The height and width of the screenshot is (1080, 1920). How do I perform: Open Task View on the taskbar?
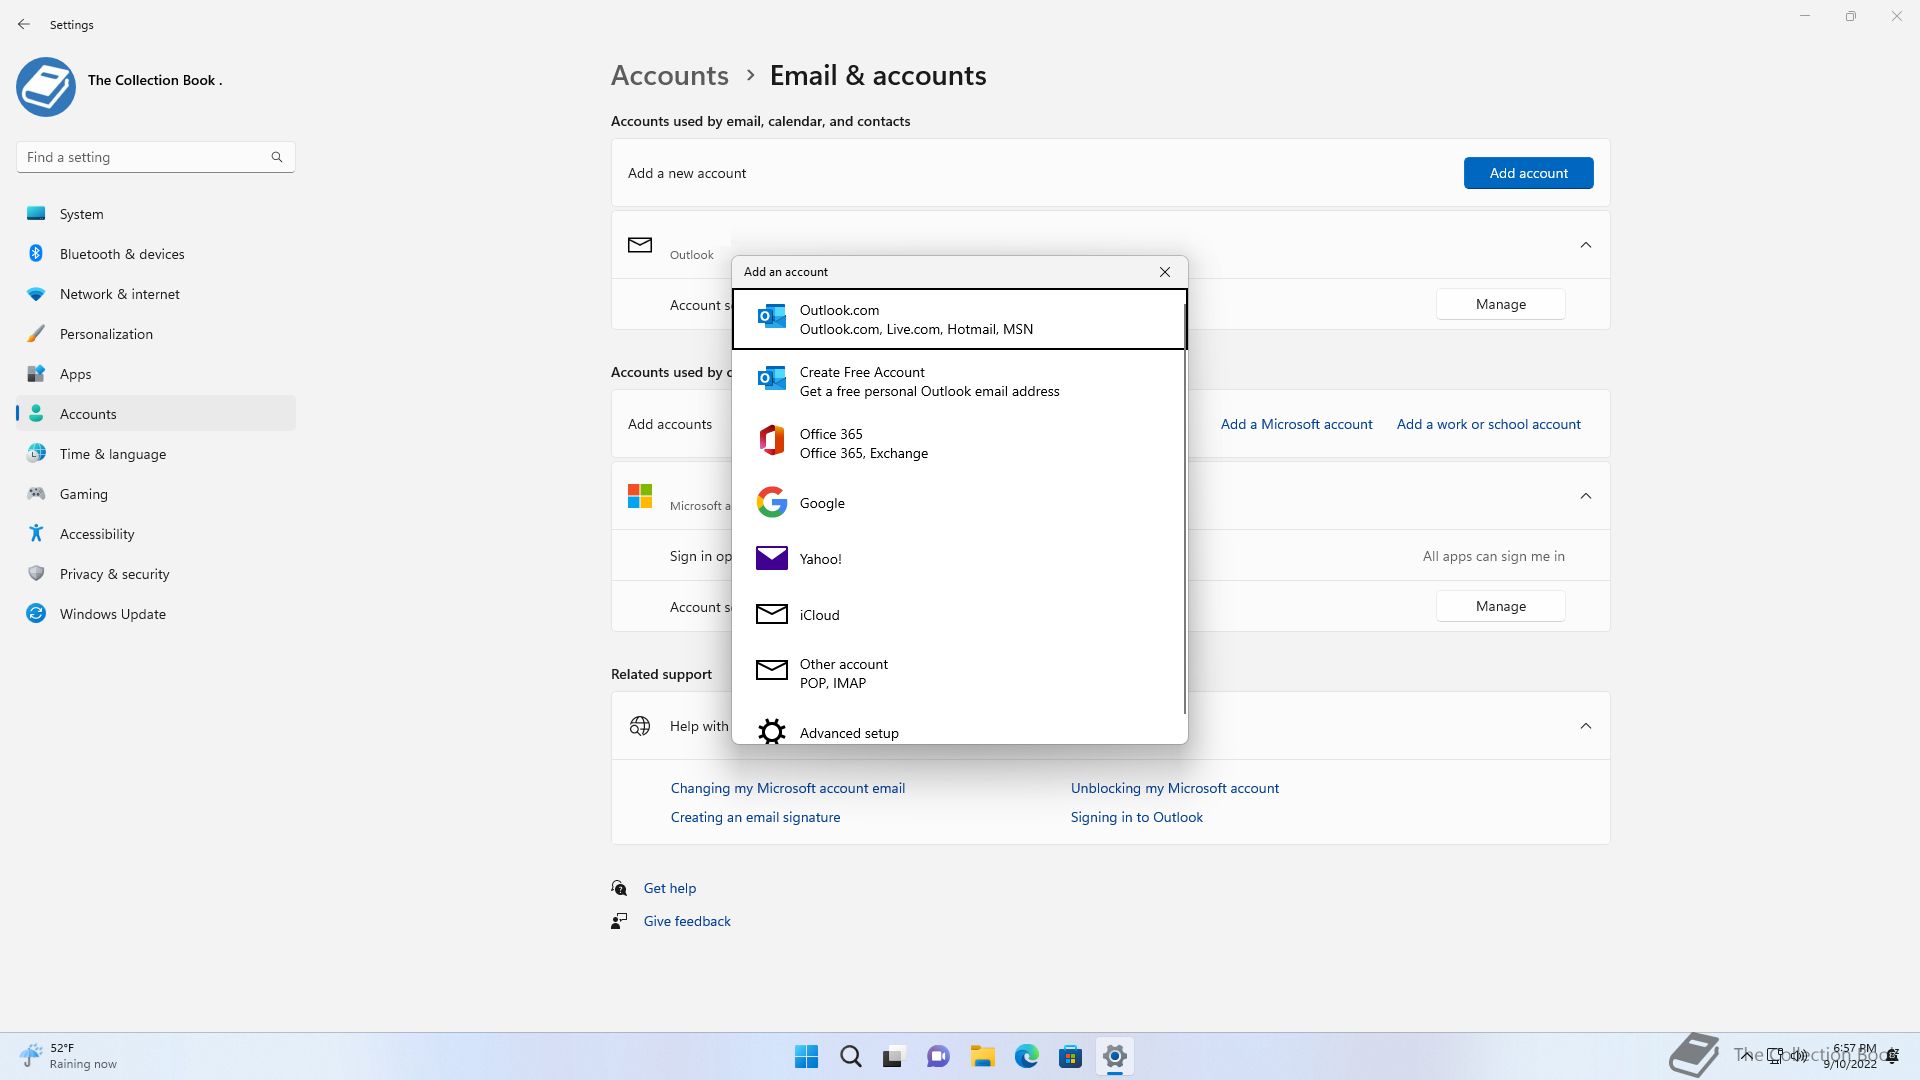[x=894, y=1056]
